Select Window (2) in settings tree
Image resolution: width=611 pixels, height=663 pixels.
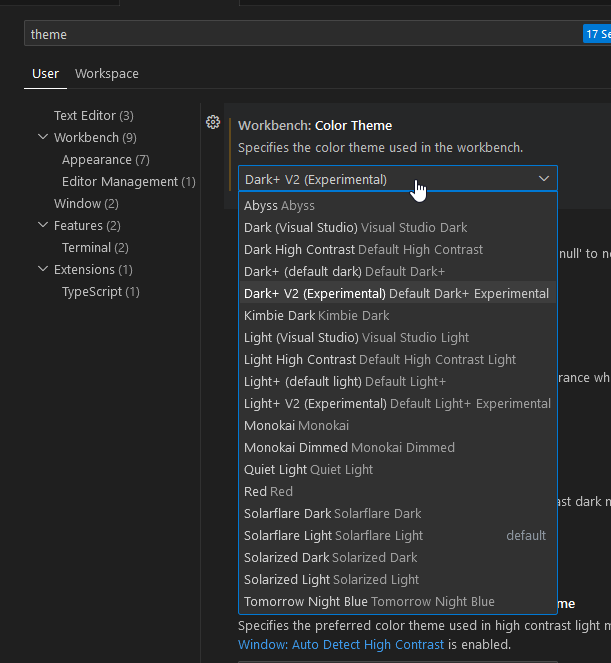[x=86, y=203]
